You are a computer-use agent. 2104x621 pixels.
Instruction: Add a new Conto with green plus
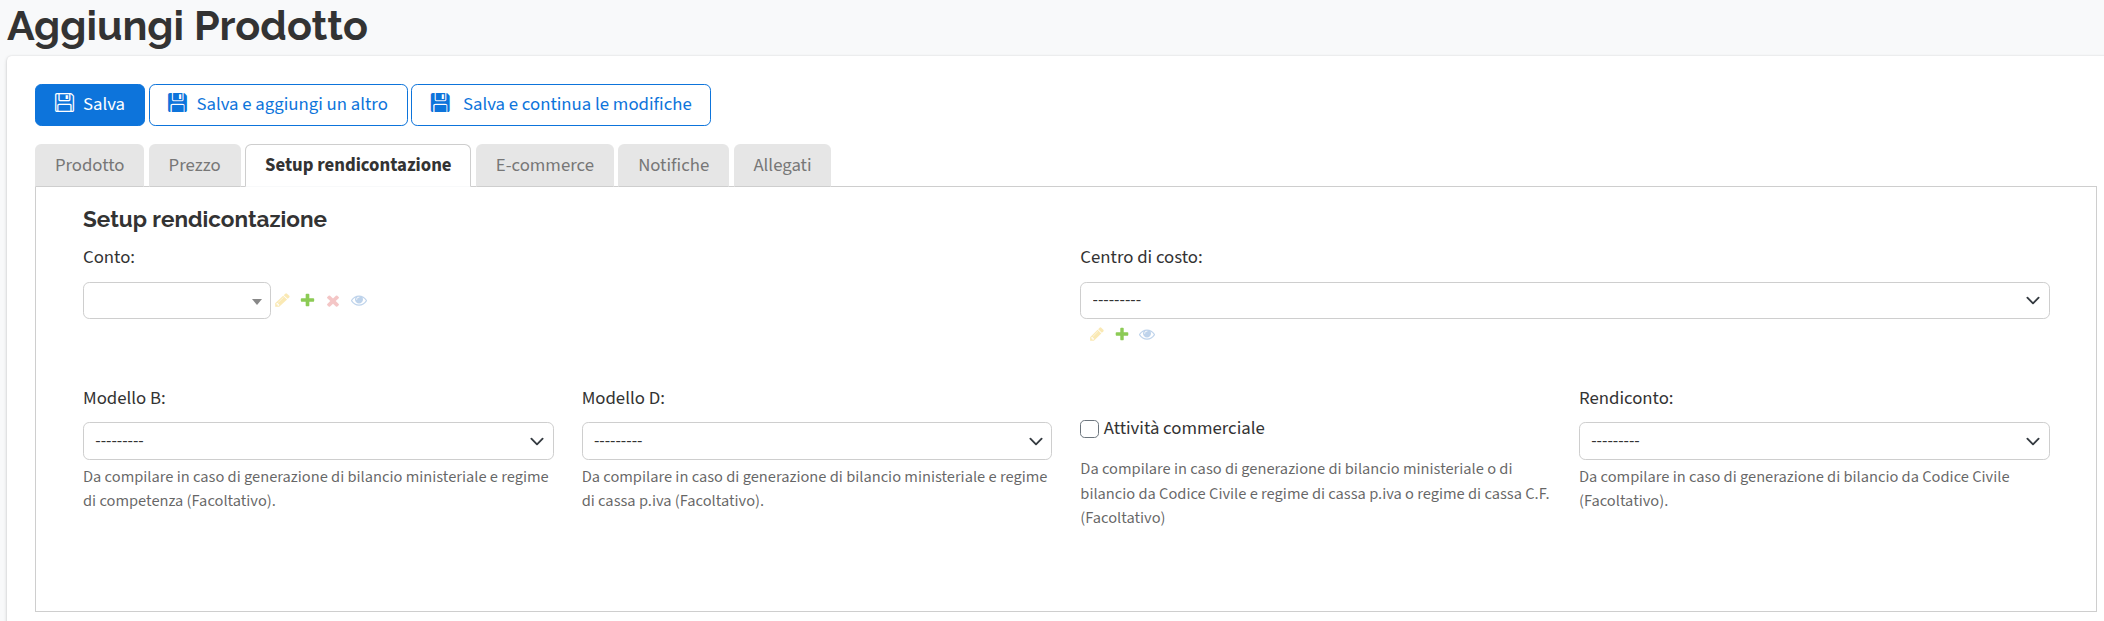(x=308, y=300)
